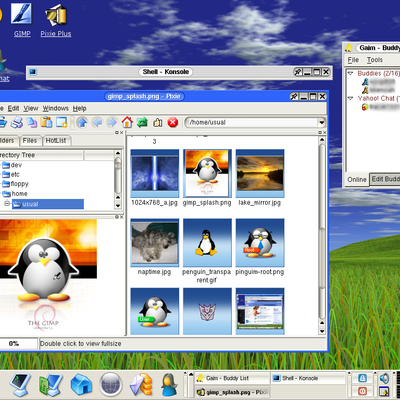Select the desktop screenshot thumbnail
Image resolution: width=400 pixels, height=400 pixels.
pos(260,311)
